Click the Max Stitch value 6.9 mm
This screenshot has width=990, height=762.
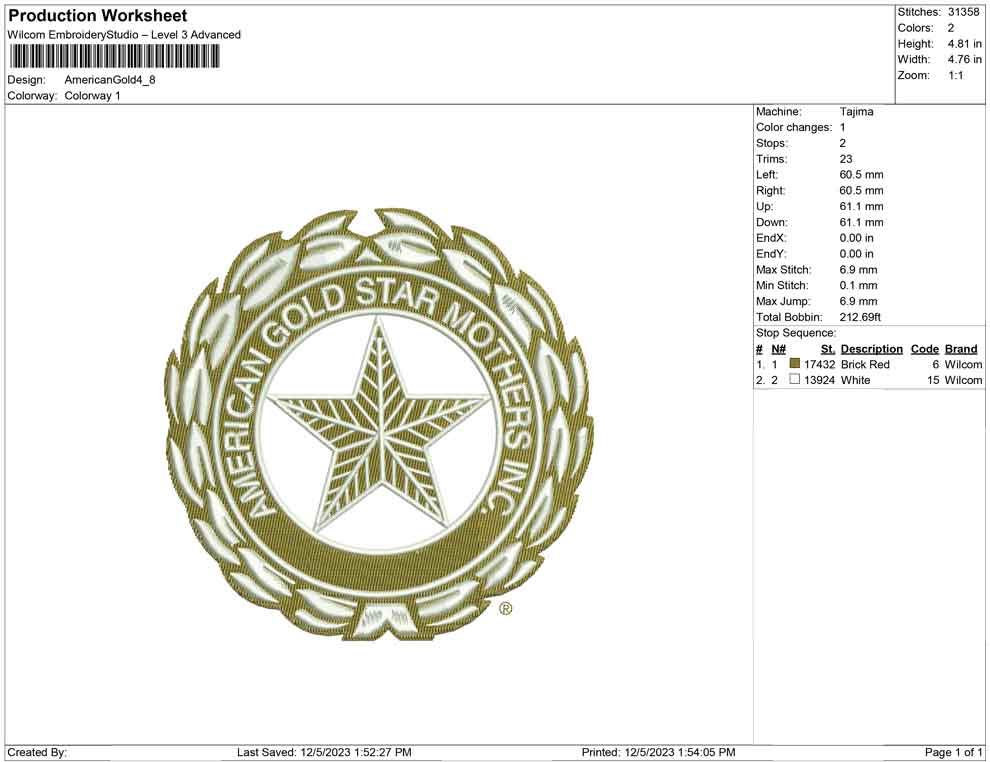pyautogui.click(x=859, y=270)
